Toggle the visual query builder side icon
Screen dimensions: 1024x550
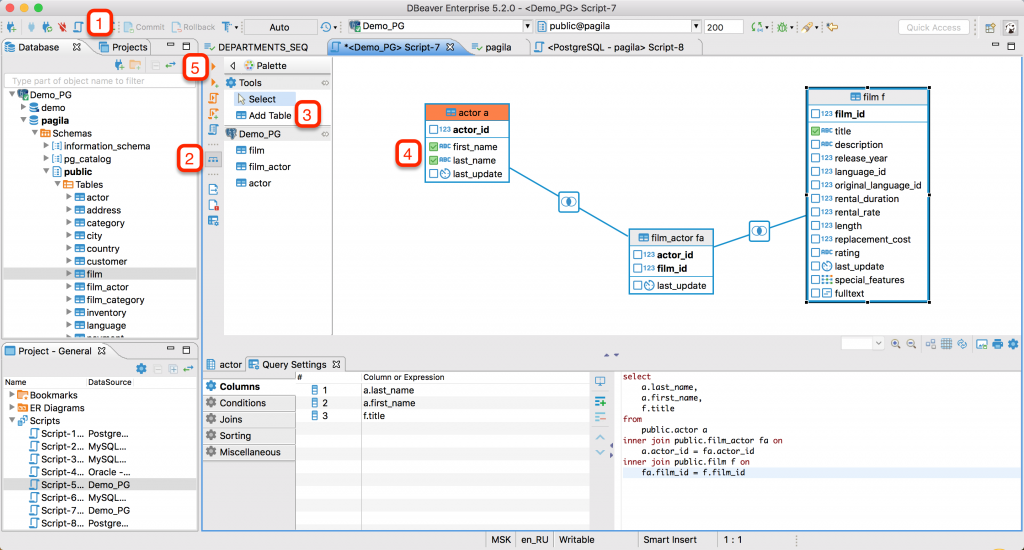pos(214,159)
